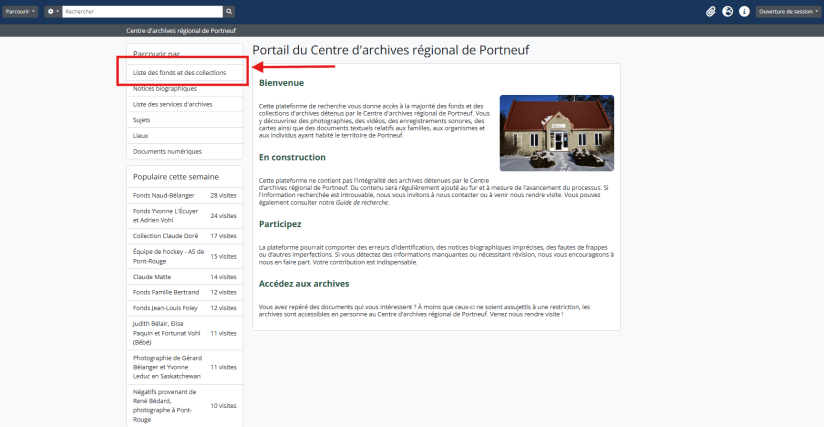Select Notices biographiques in browse menu

pyautogui.click(x=165, y=88)
